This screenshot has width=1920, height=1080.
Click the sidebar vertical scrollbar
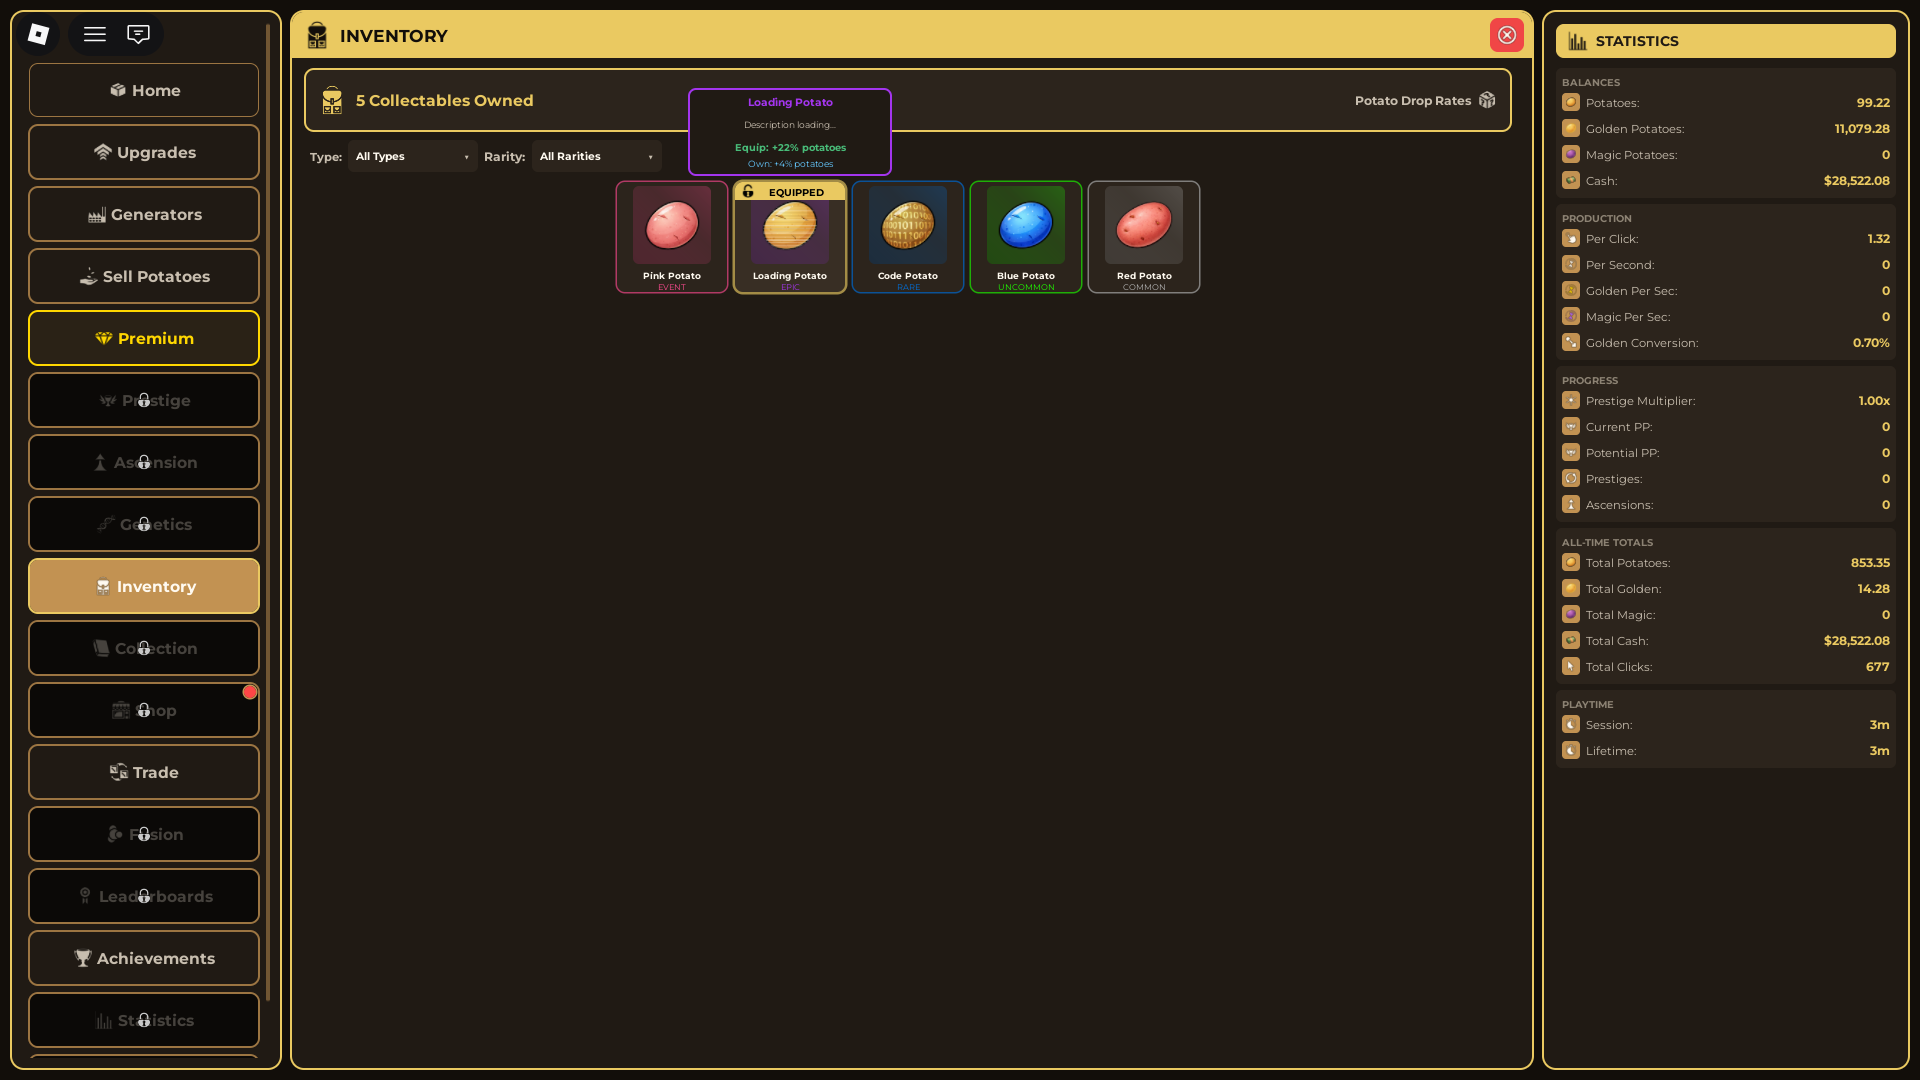coord(268,500)
